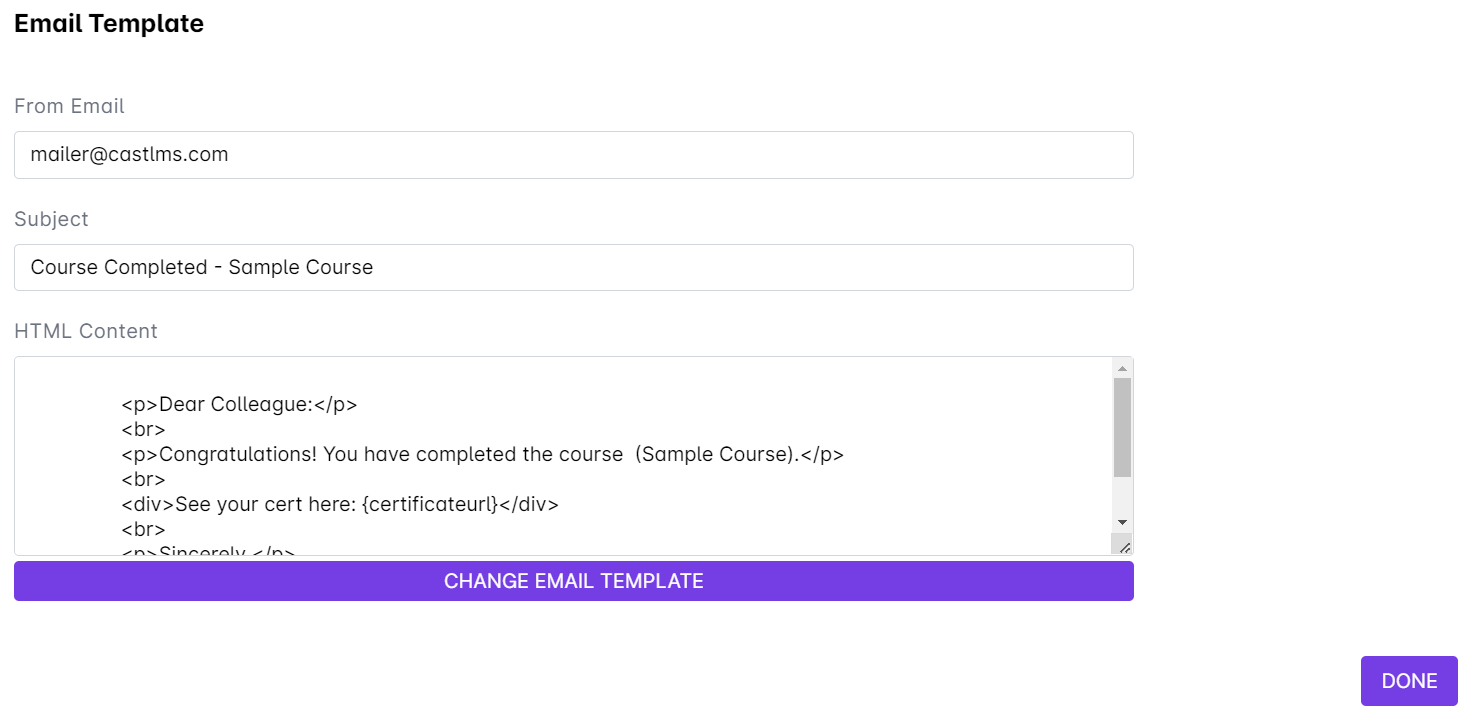1472x716 pixels.
Task: Click the "From Email" label
Action: tap(69, 106)
